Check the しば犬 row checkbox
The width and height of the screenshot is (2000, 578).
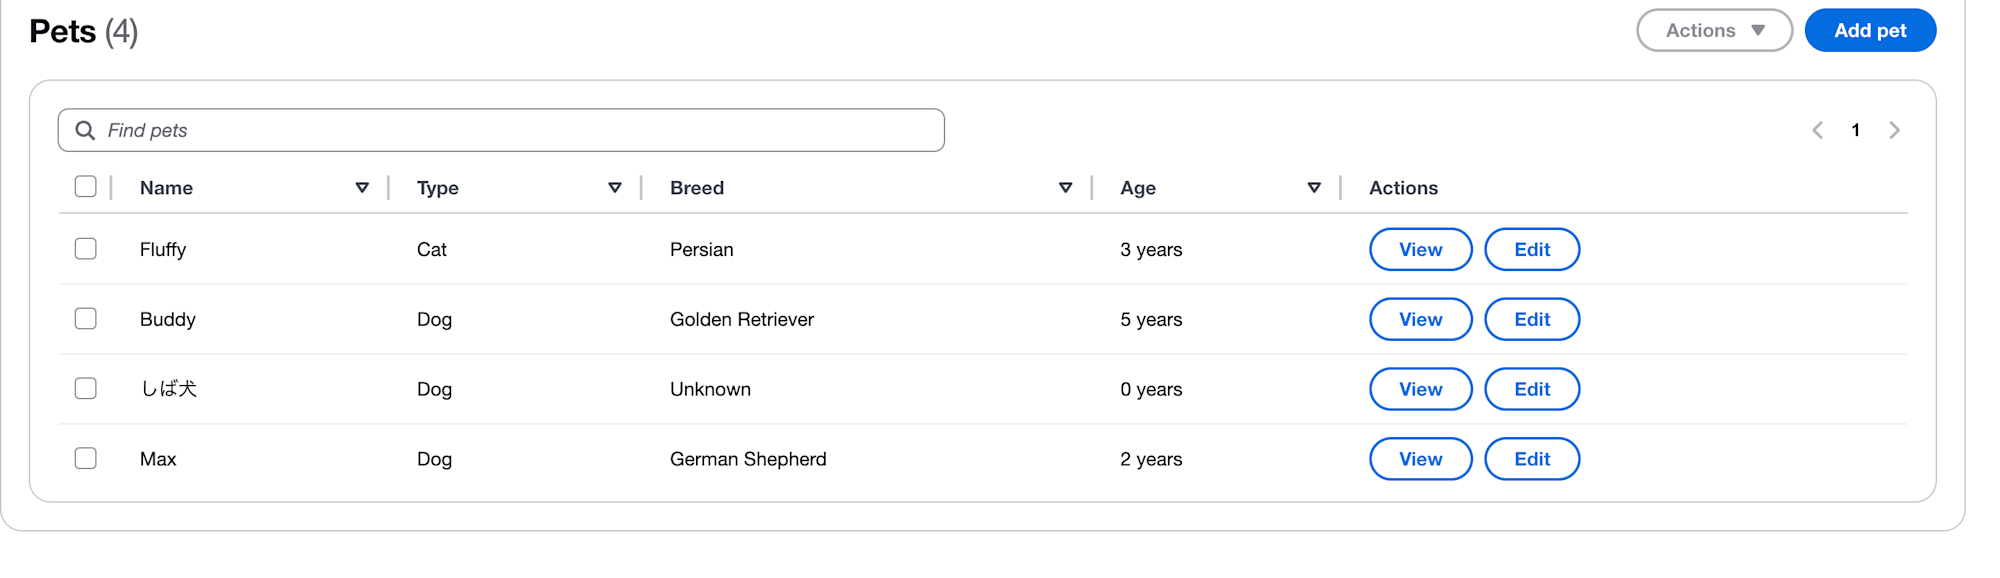[86, 388]
